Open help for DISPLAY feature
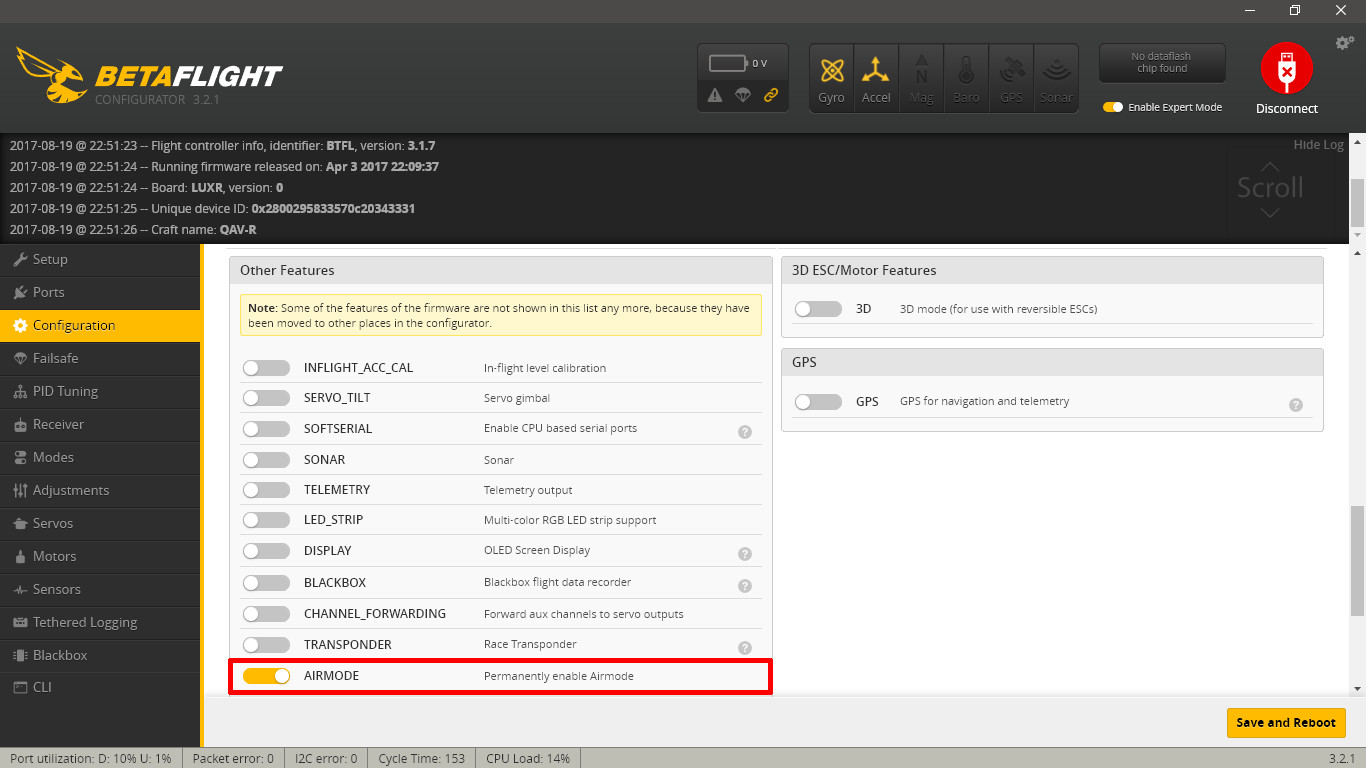Screen dimensions: 1366x768 pyautogui.click(x=745, y=554)
